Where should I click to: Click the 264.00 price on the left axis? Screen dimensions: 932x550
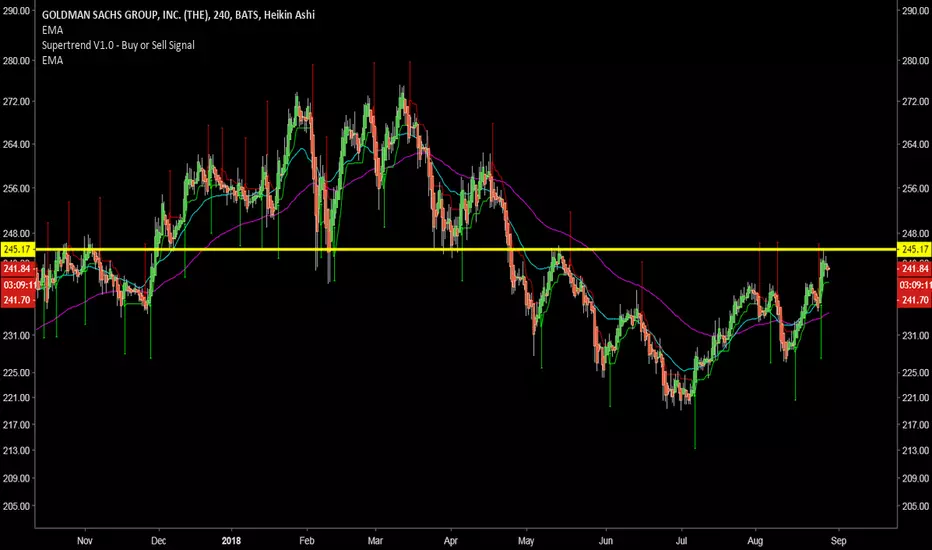[x=16, y=144]
